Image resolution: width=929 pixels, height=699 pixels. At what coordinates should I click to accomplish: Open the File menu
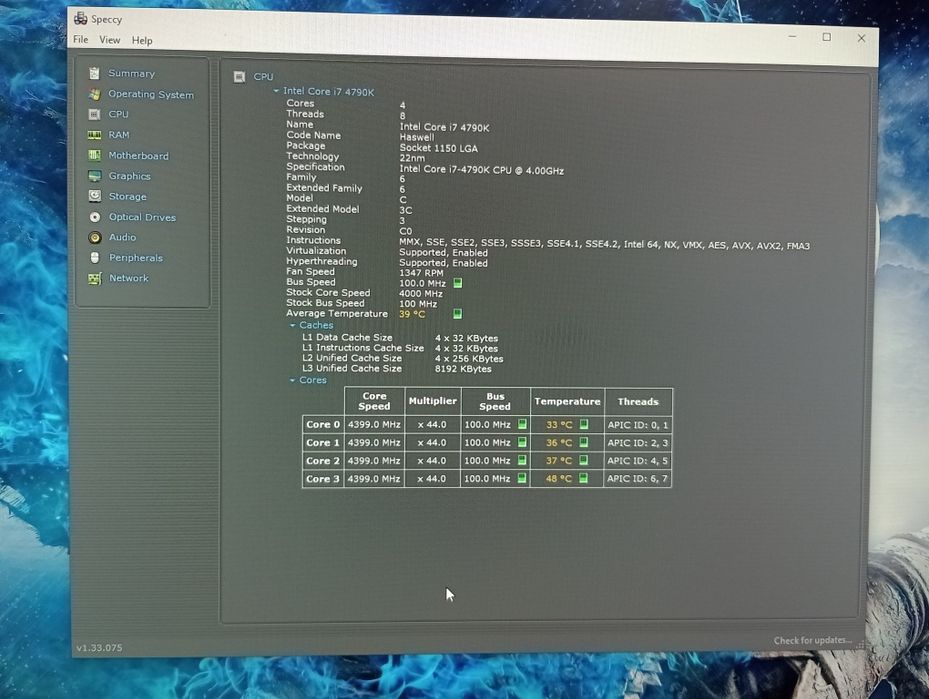(81, 39)
